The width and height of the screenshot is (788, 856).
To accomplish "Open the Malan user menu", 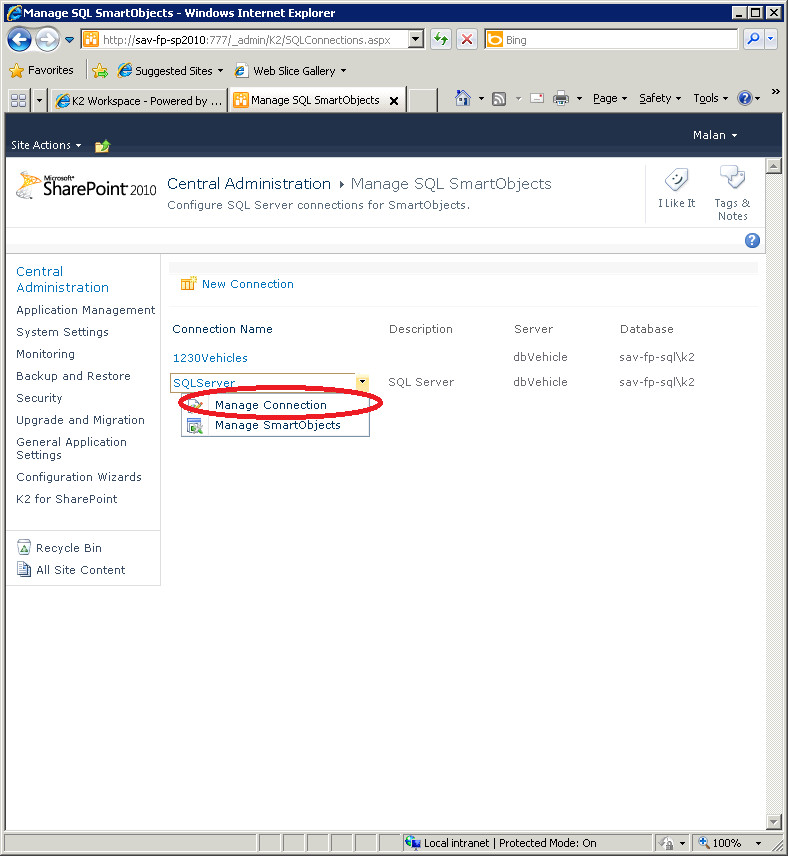I will tap(715, 135).
